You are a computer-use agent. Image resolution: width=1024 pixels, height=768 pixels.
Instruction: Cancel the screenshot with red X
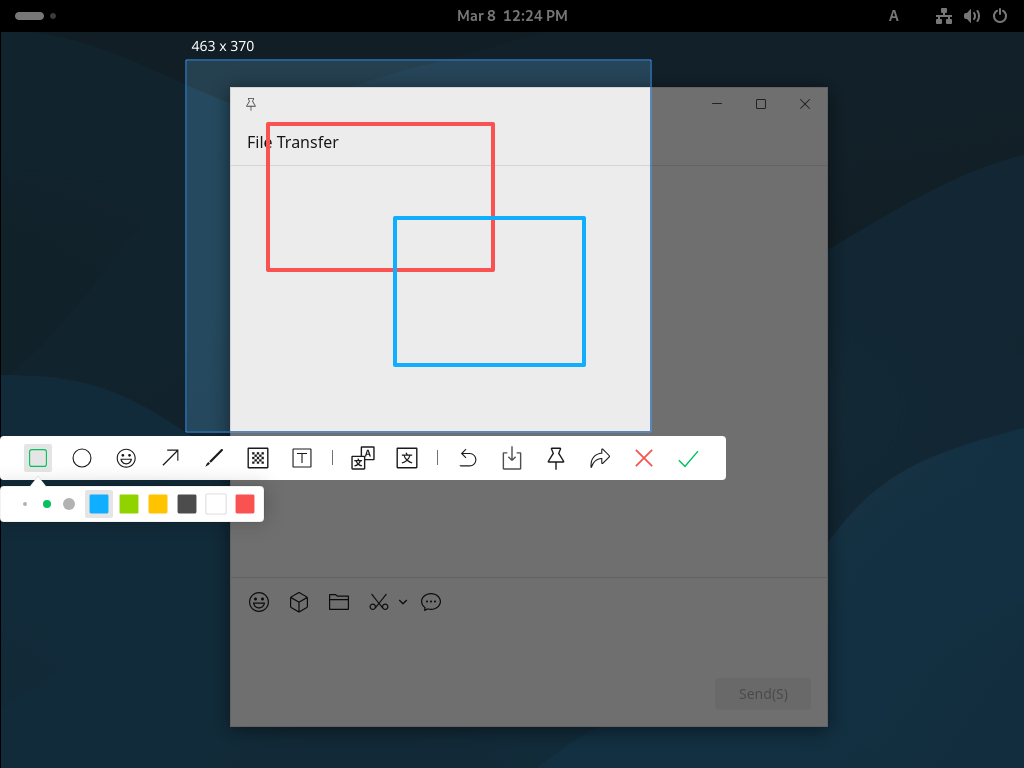[x=644, y=458]
